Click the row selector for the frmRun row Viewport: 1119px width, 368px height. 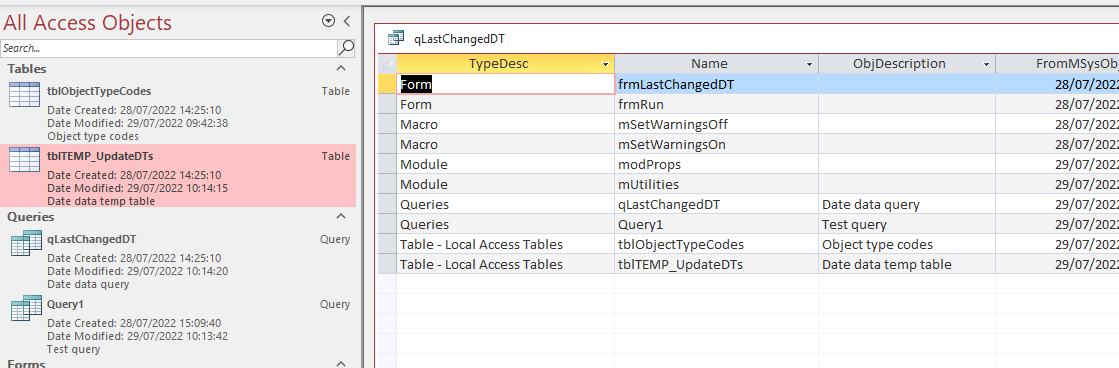(x=386, y=104)
